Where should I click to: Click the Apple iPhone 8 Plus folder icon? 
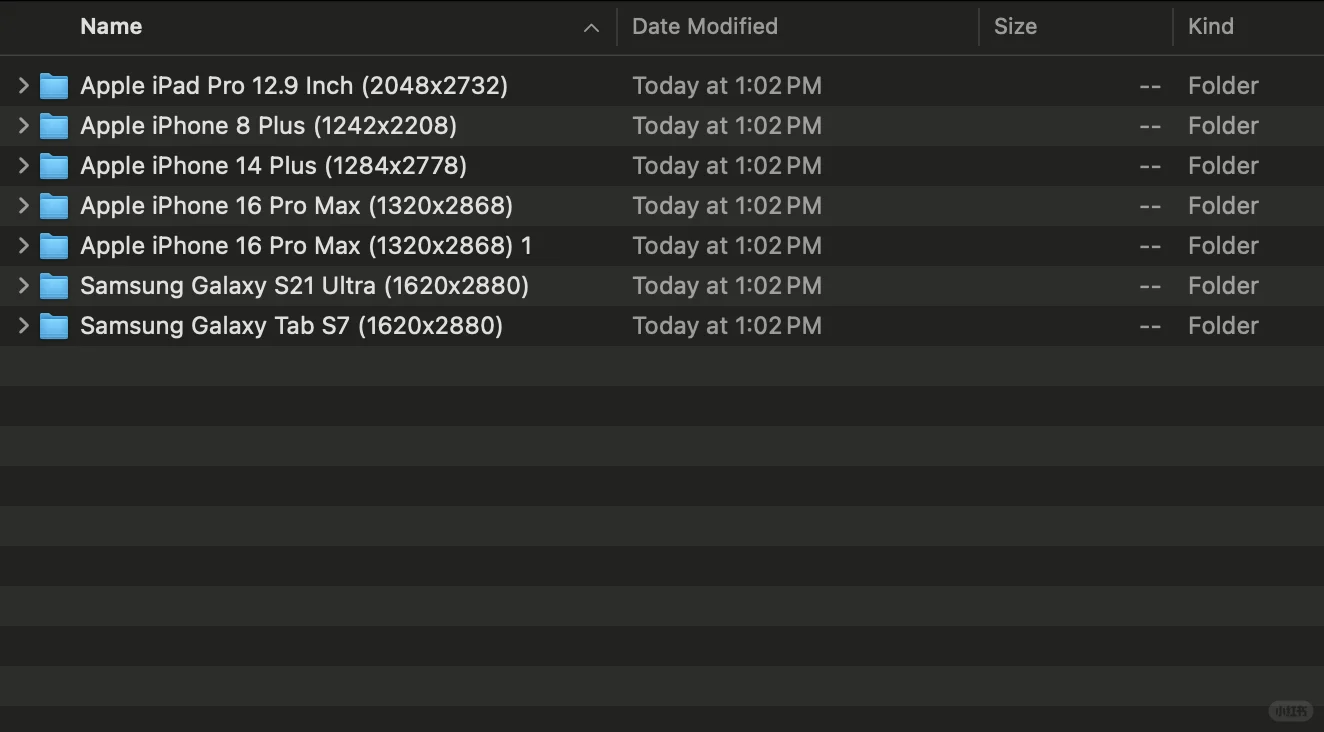point(54,126)
